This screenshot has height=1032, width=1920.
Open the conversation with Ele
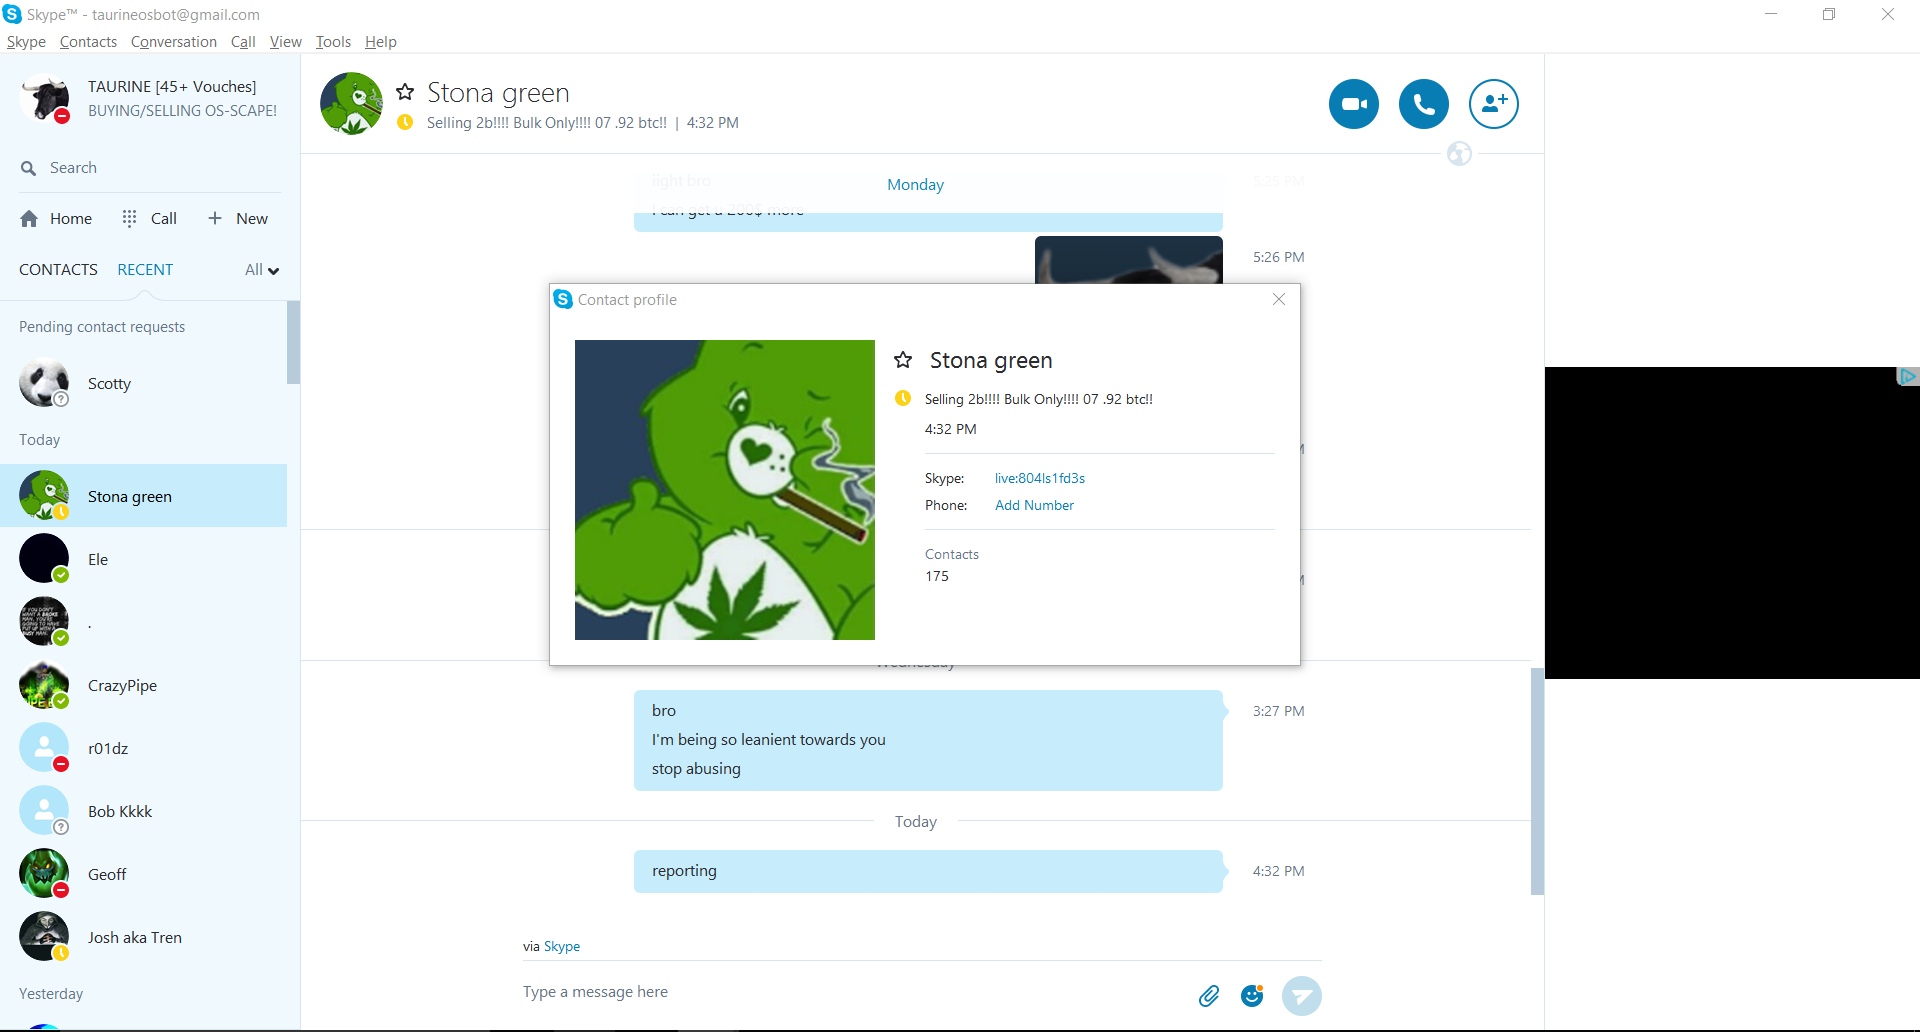pos(143,559)
